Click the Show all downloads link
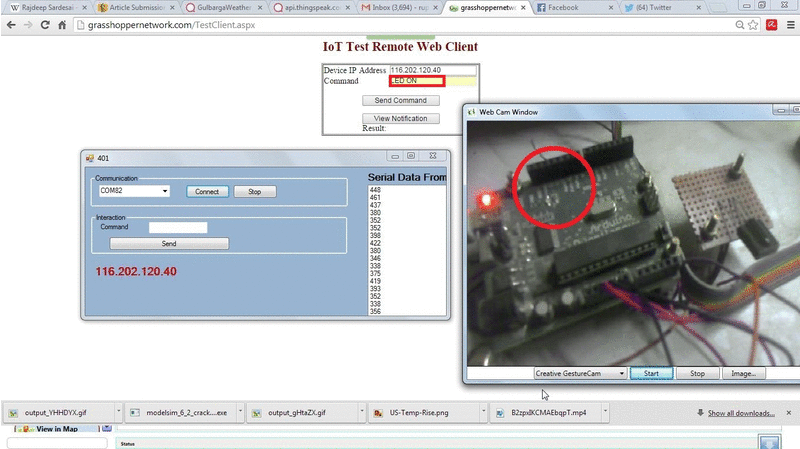800x449 pixels. [741, 413]
